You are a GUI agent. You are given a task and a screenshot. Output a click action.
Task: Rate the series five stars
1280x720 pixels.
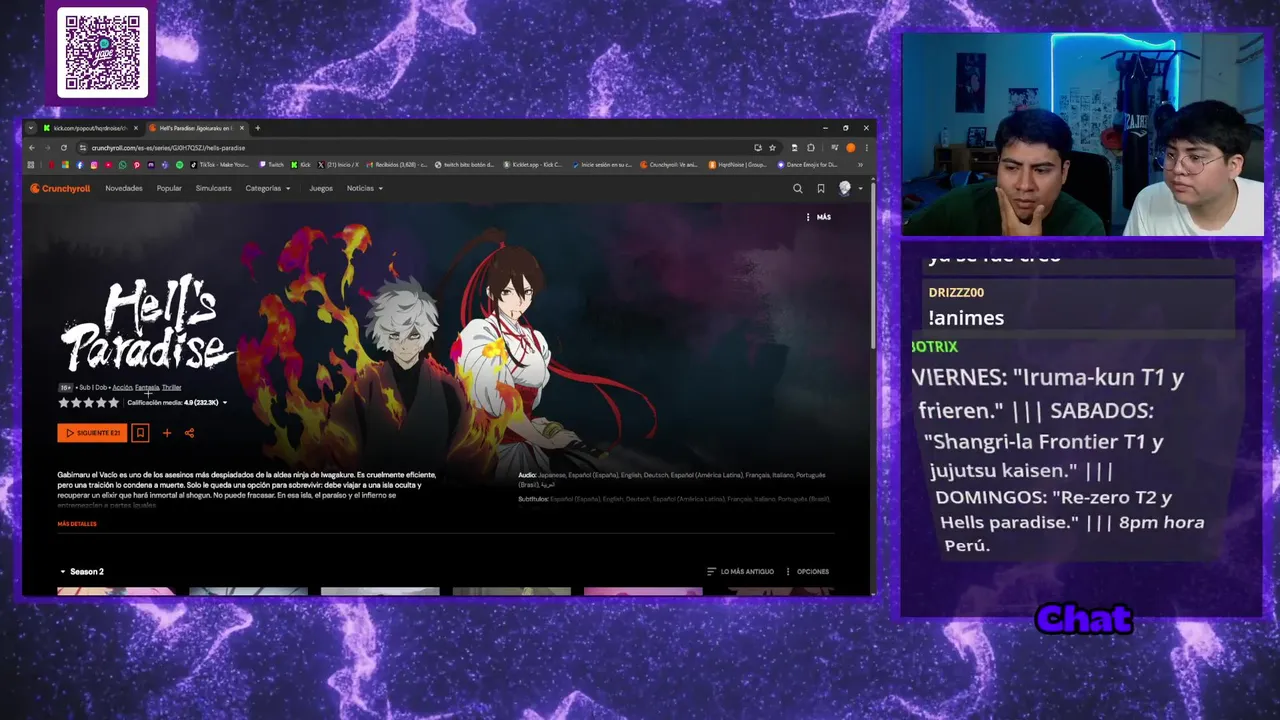[113, 403]
